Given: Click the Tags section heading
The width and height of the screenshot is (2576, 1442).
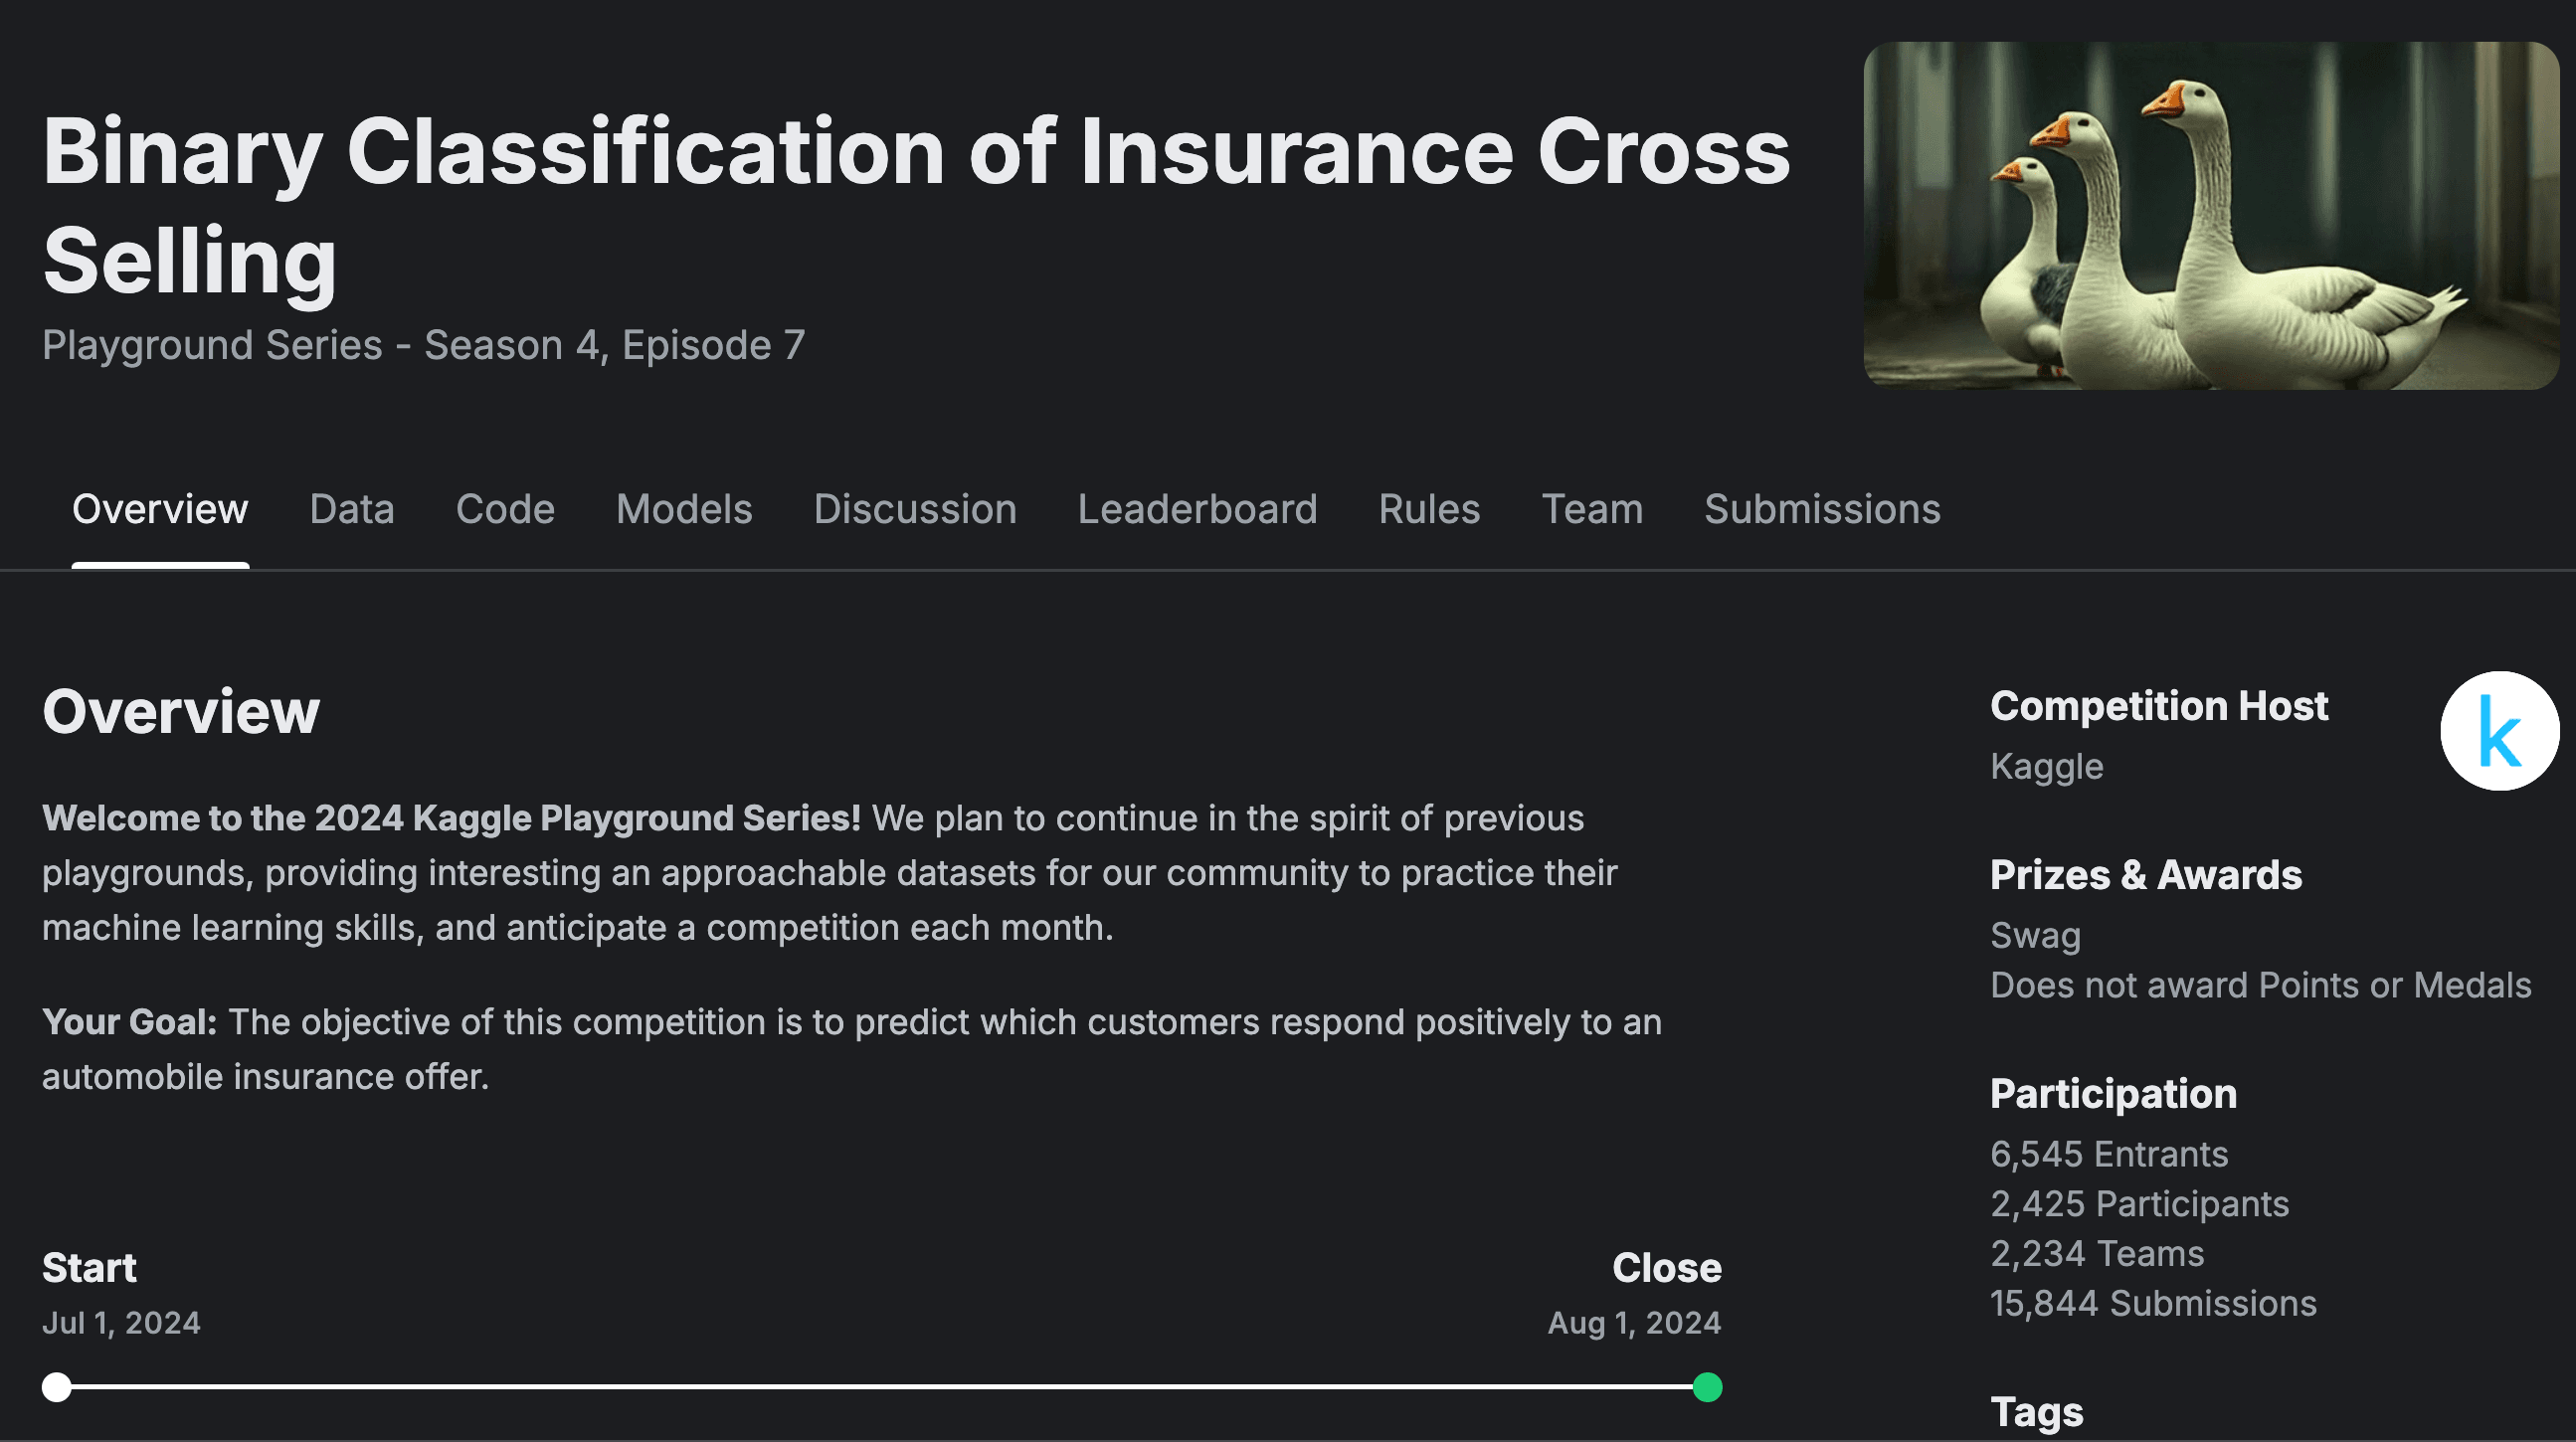Looking at the screenshot, I should [2036, 1412].
